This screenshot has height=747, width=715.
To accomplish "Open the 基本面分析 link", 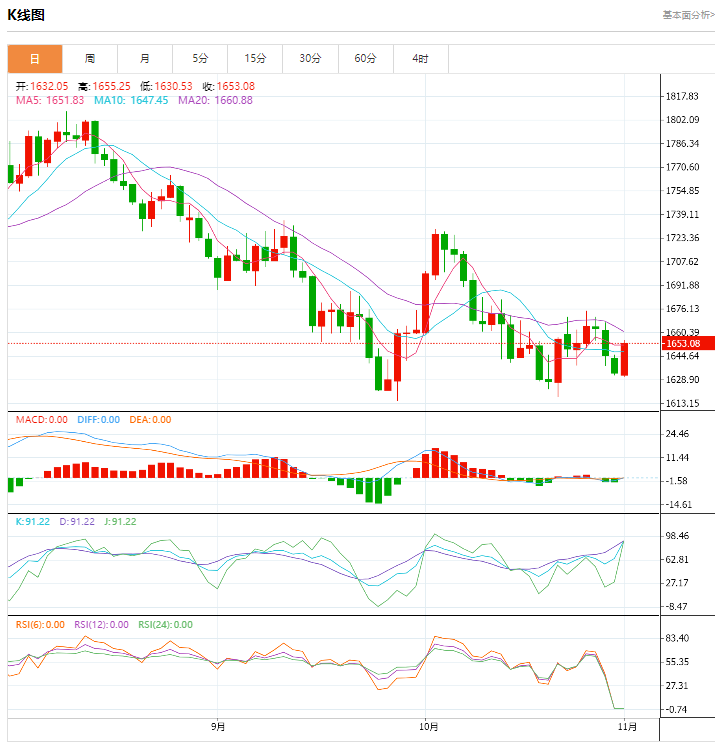I will click(687, 15).
